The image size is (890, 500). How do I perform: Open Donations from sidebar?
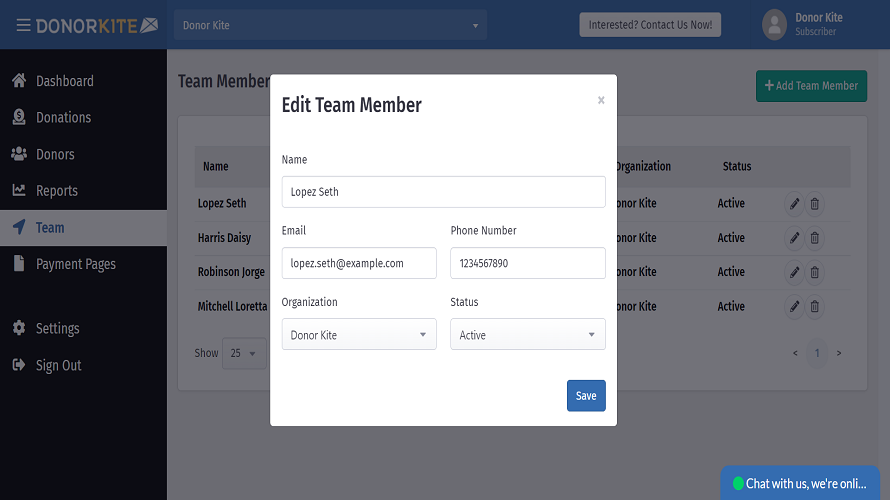[63, 117]
